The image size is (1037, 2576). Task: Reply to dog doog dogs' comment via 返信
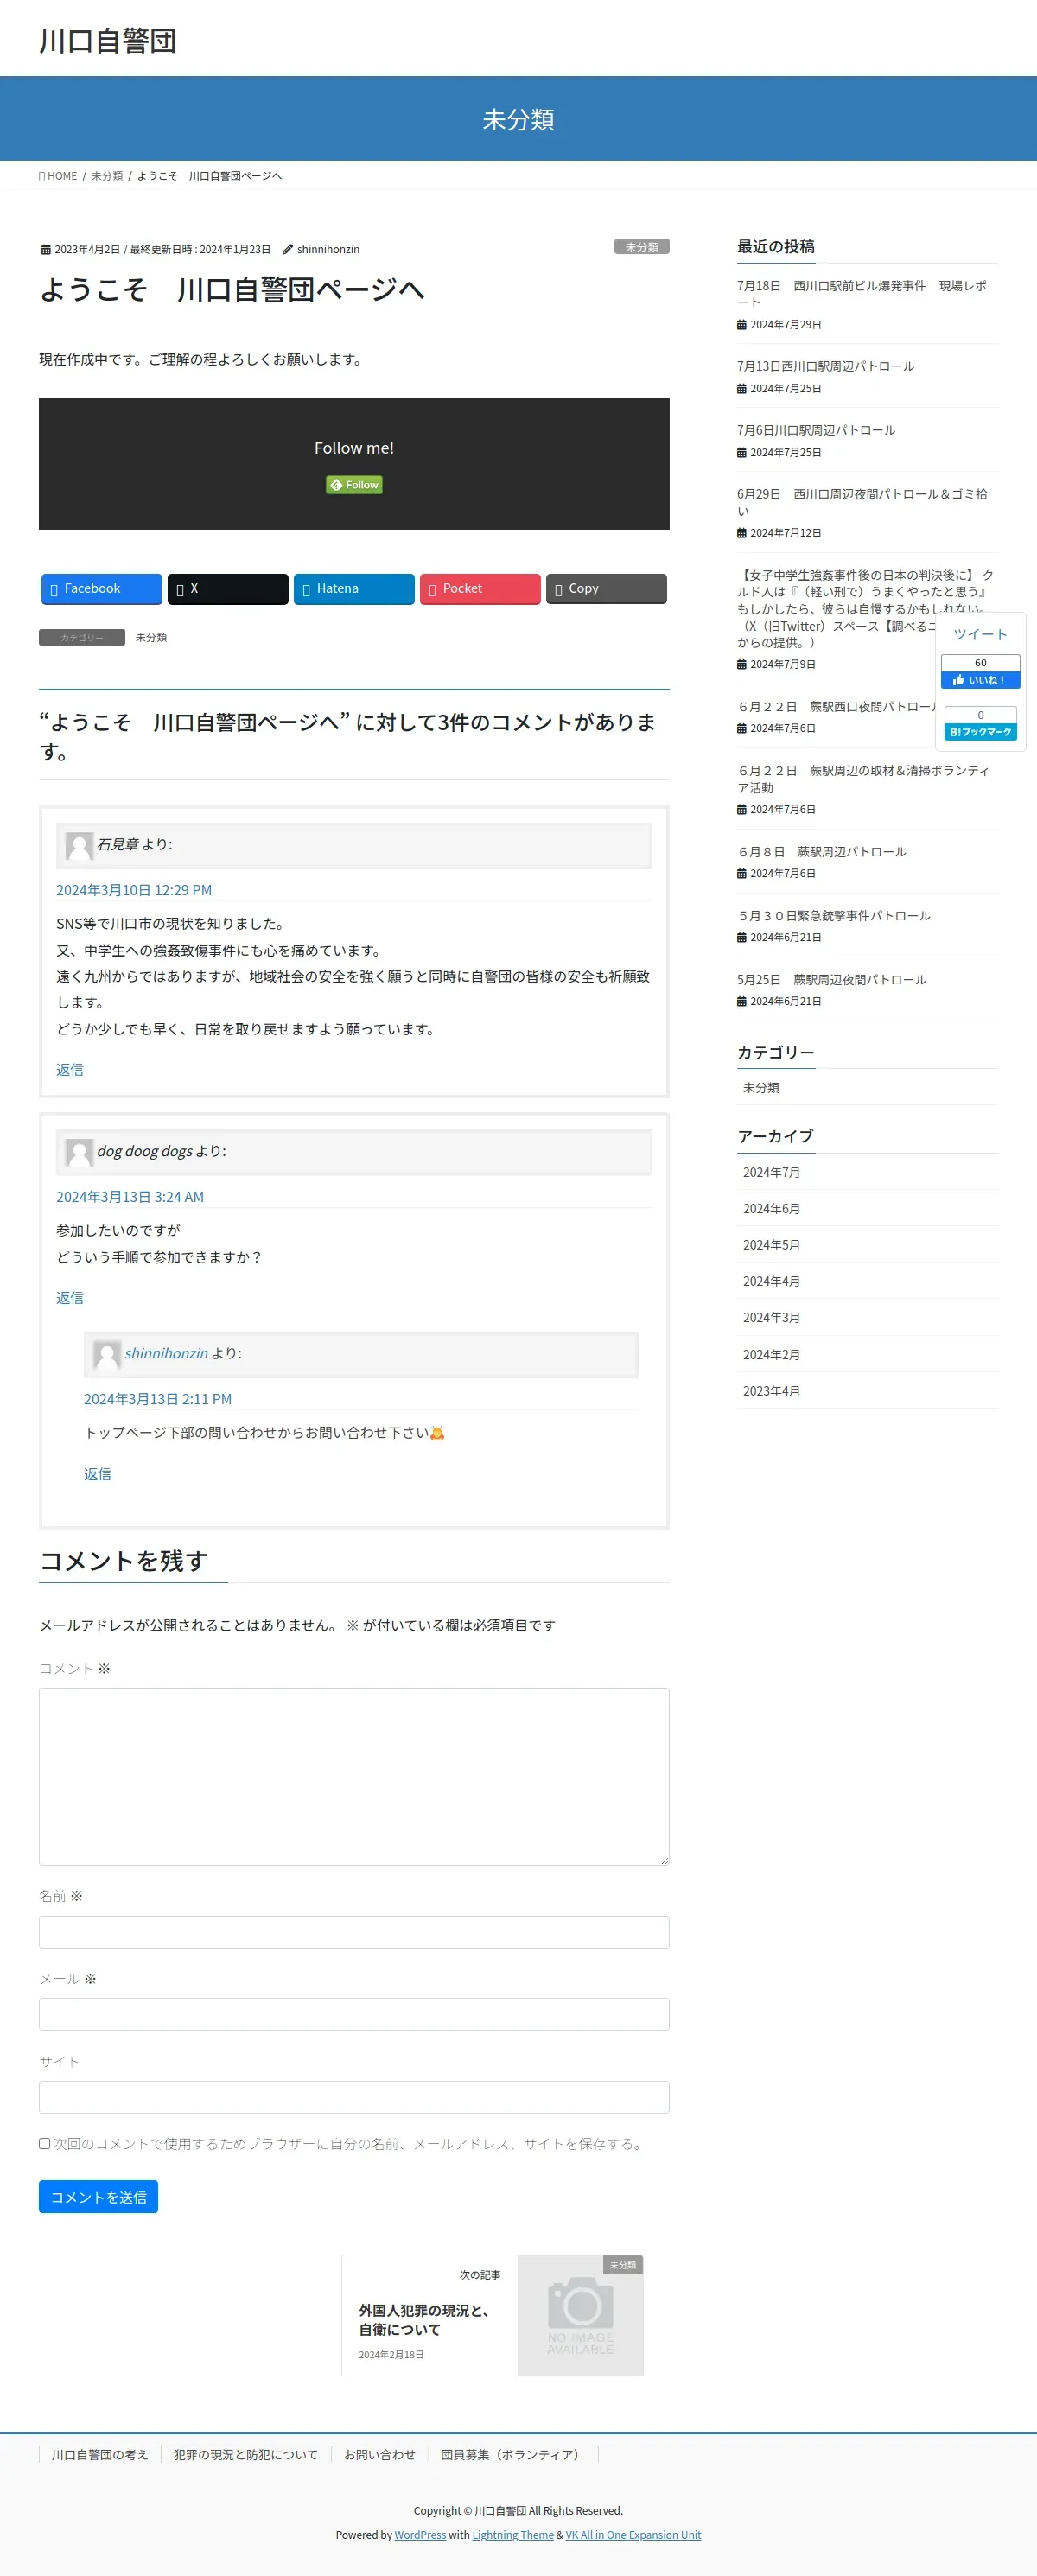click(x=70, y=1298)
